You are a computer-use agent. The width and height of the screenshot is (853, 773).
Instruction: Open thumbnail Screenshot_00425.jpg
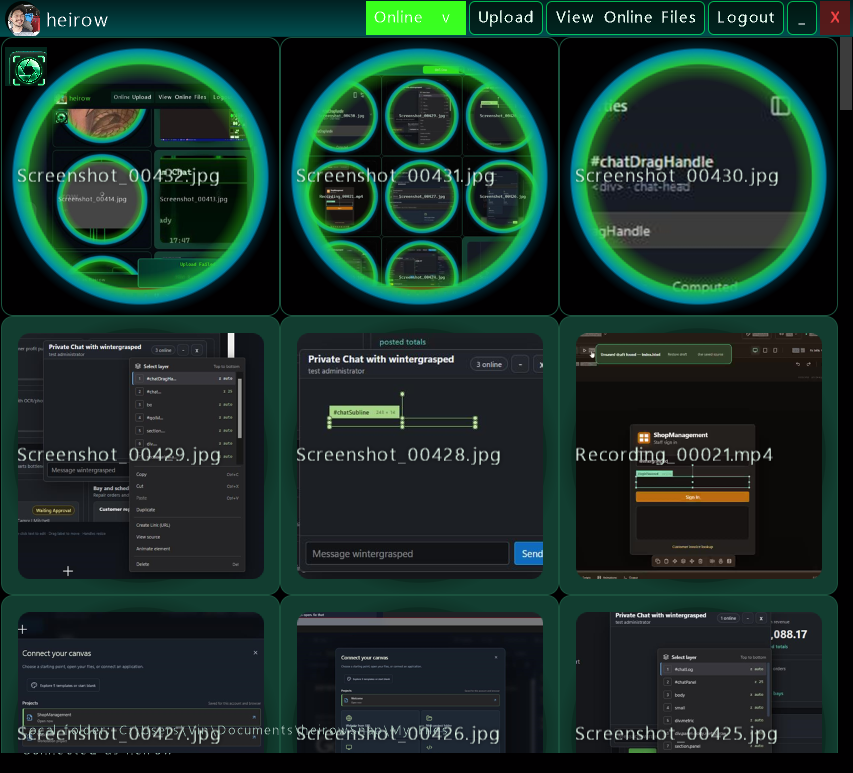[699, 675]
